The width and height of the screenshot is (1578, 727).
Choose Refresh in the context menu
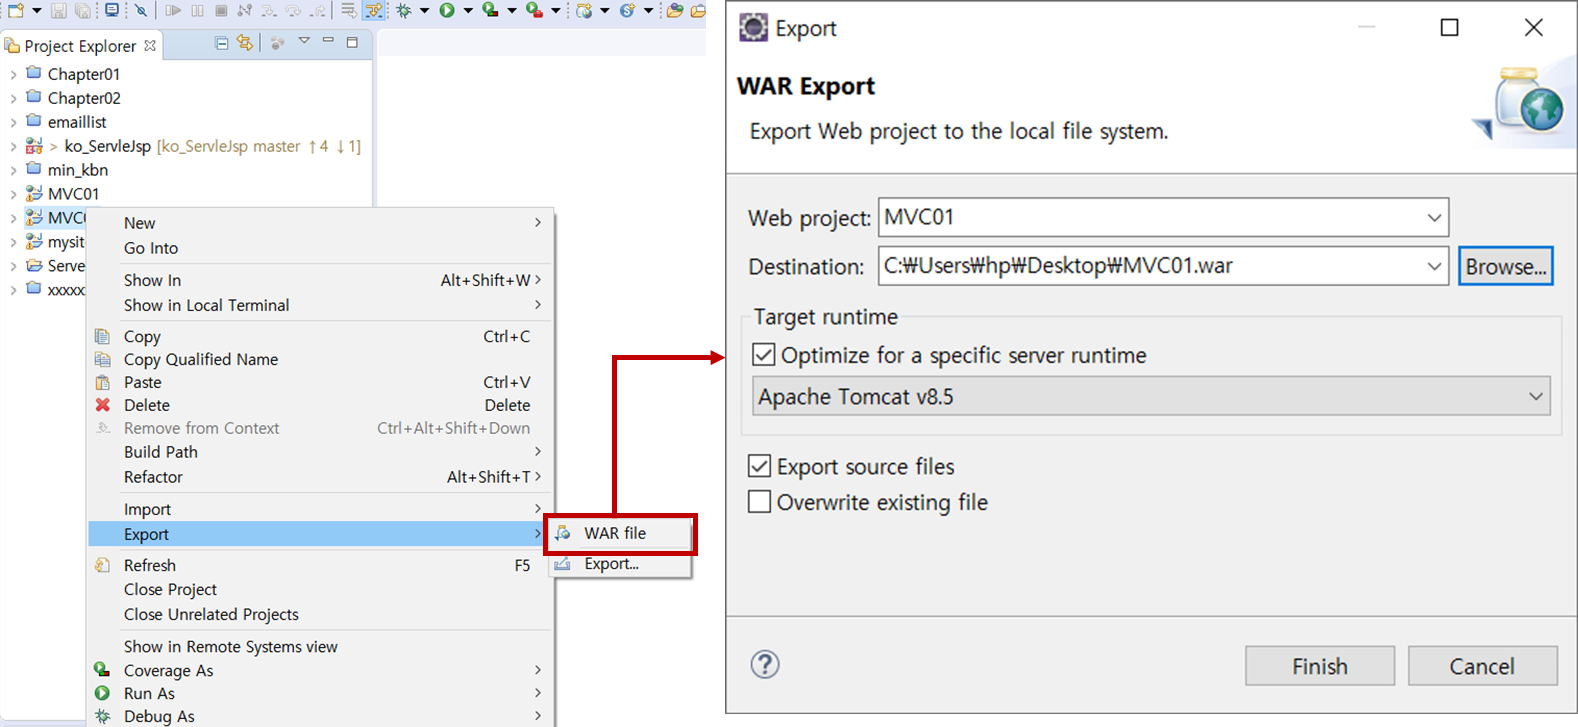[321, 565]
